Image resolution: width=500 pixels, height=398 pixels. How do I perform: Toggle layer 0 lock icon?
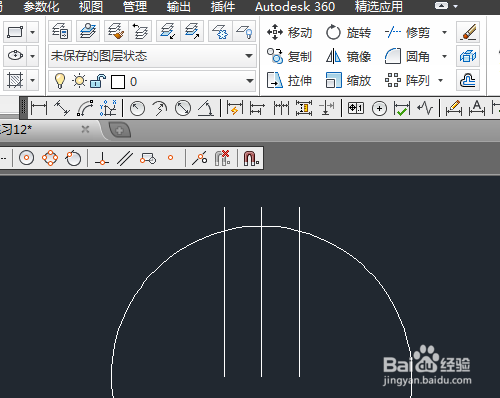pos(98,81)
